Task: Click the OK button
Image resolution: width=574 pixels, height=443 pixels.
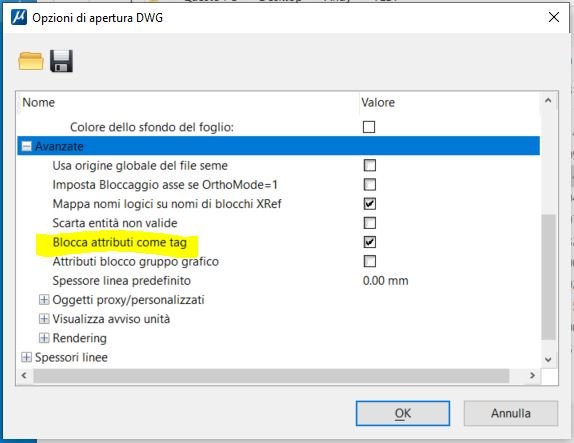Action: [403, 413]
